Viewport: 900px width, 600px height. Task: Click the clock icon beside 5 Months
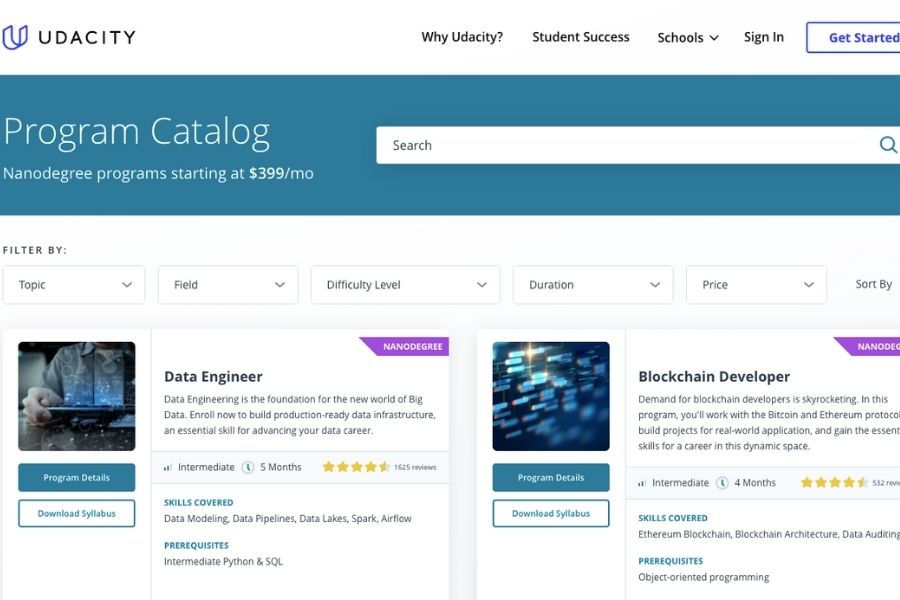248,467
